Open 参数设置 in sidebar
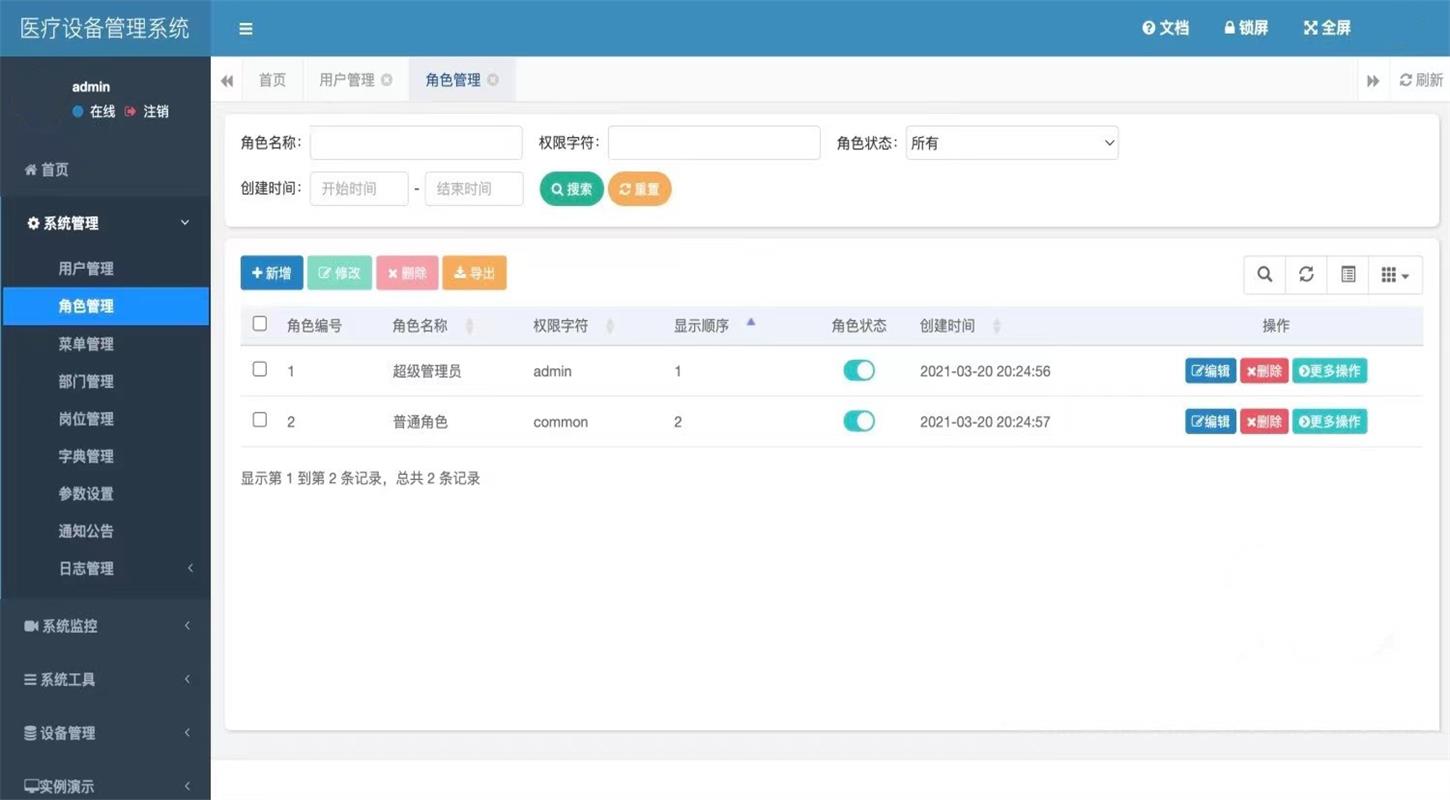Image resolution: width=1450 pixels, height=800 pixels. (x=86, y=494)
